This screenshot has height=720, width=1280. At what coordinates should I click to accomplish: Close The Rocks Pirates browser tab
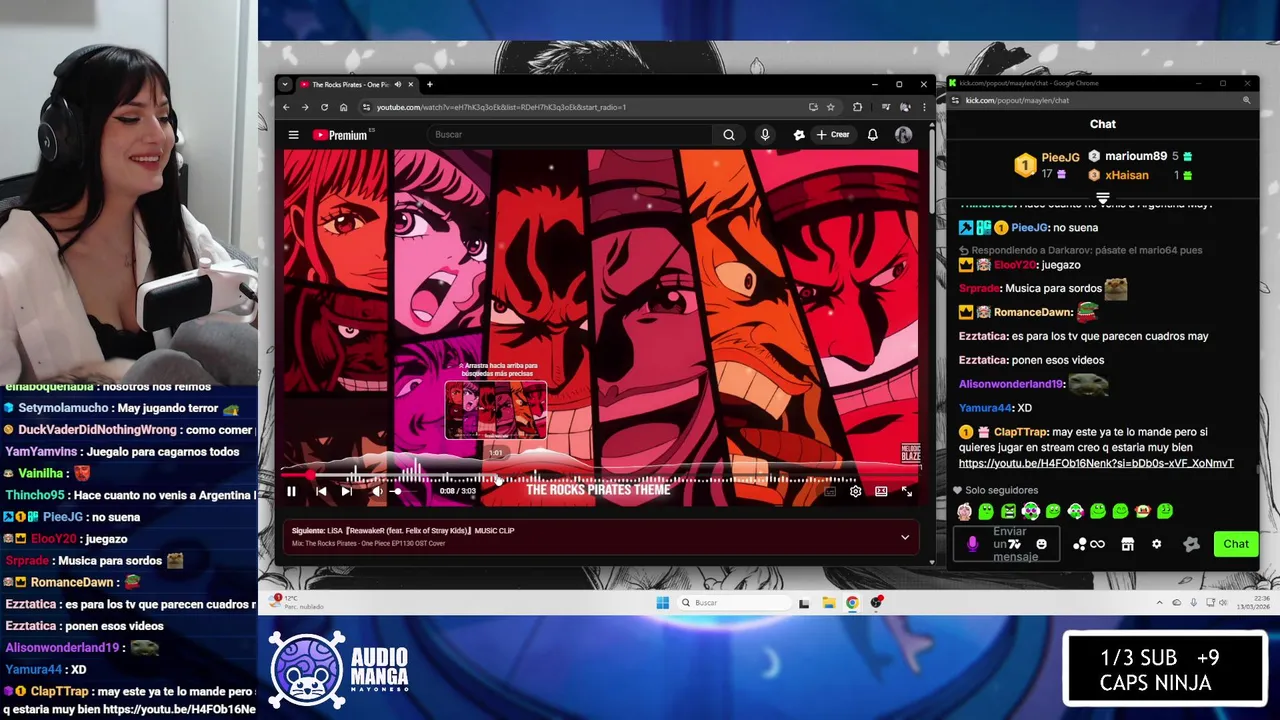pyautogui.click(x=411, y=84)
